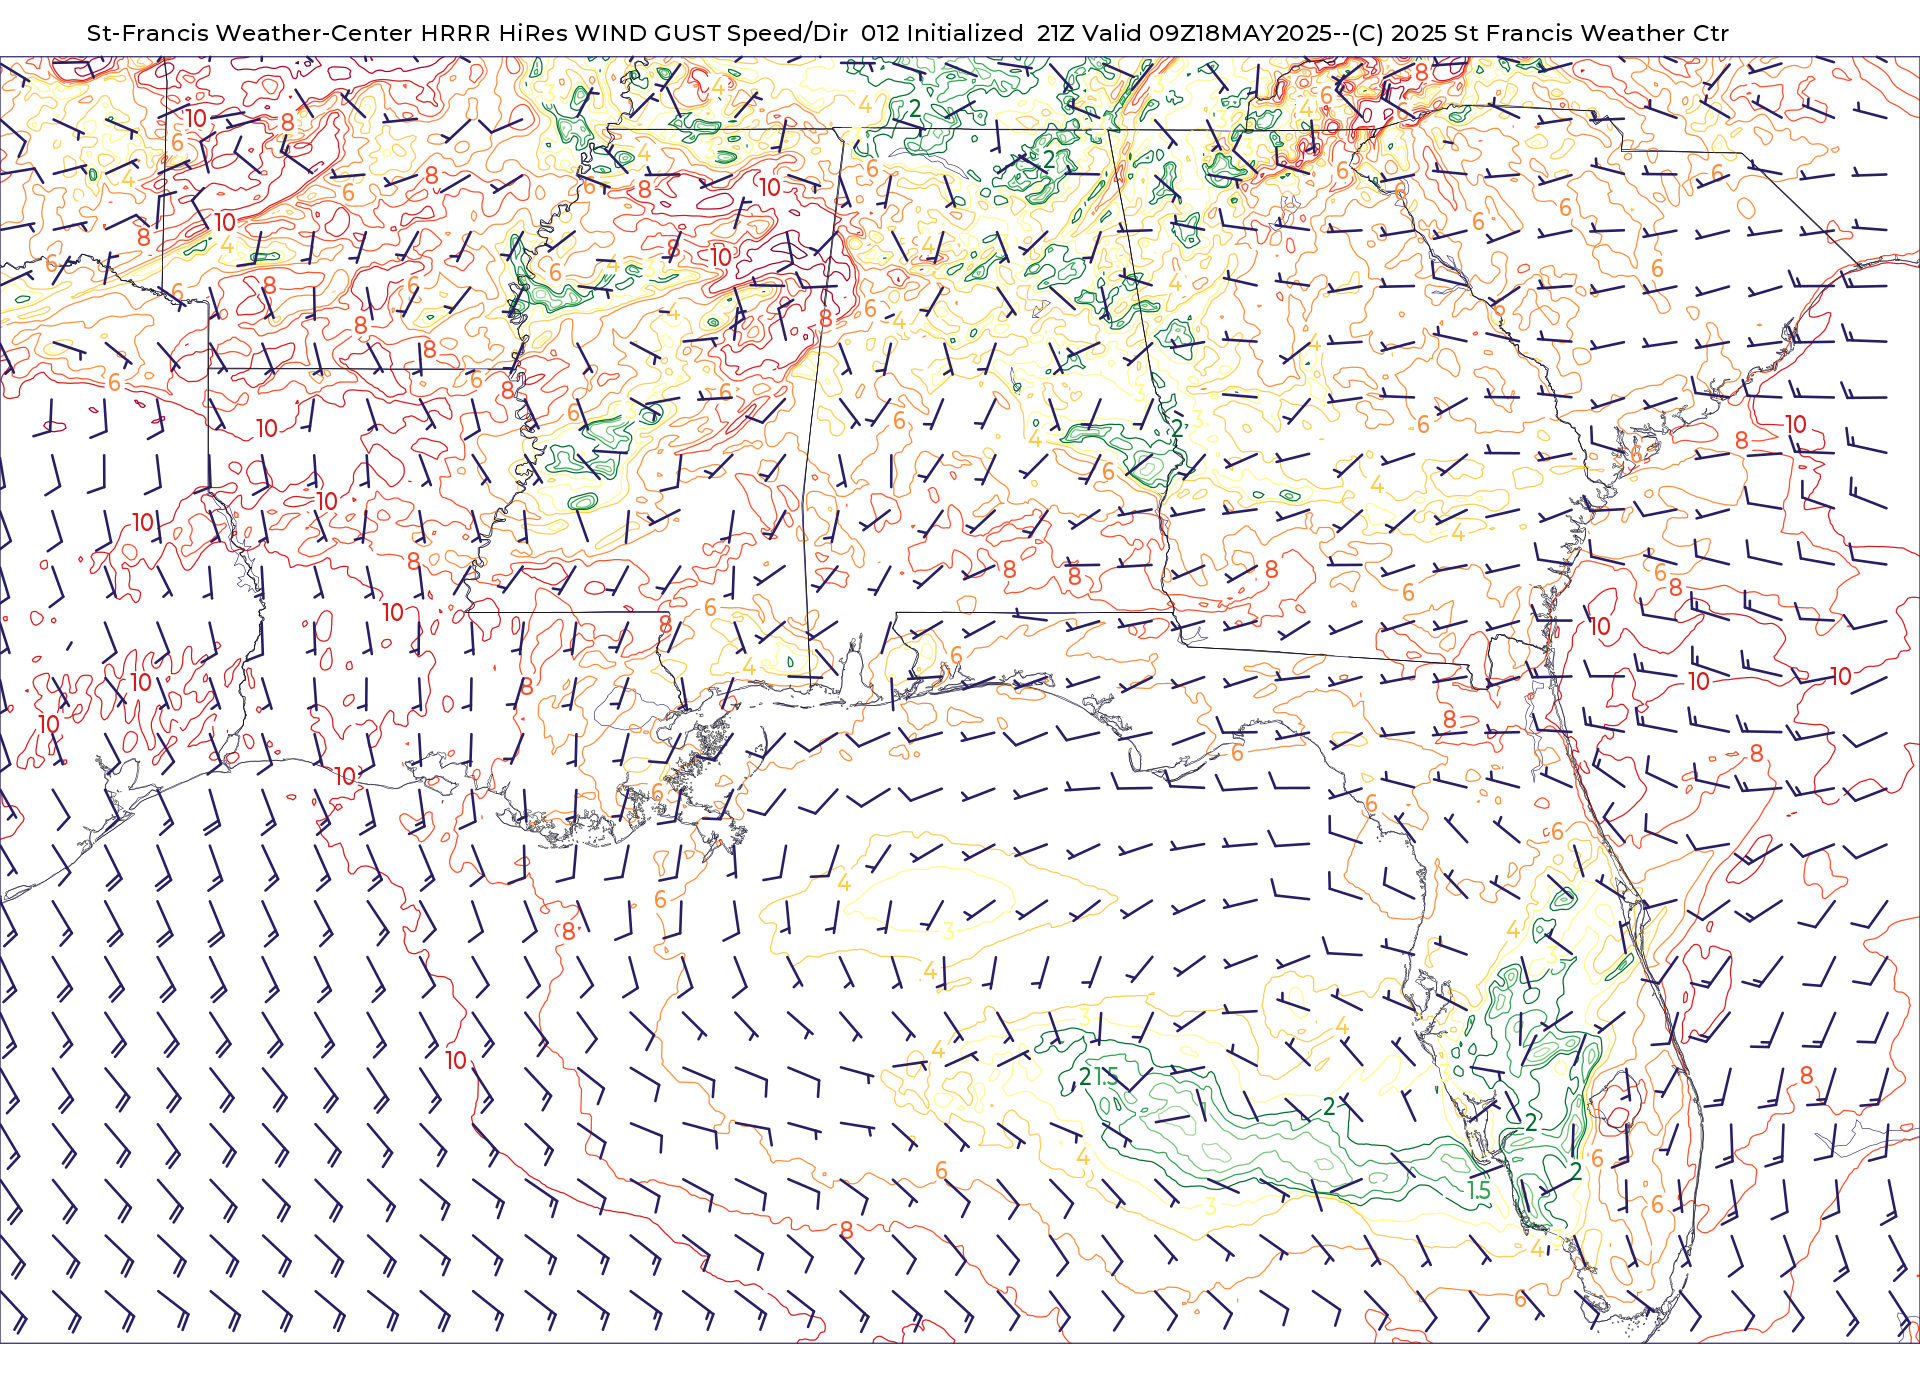The image size is (1920, 1400).
Task: Click "(C) 2025 St Francis Weather Ctr" copyright
Action: 1540,33
